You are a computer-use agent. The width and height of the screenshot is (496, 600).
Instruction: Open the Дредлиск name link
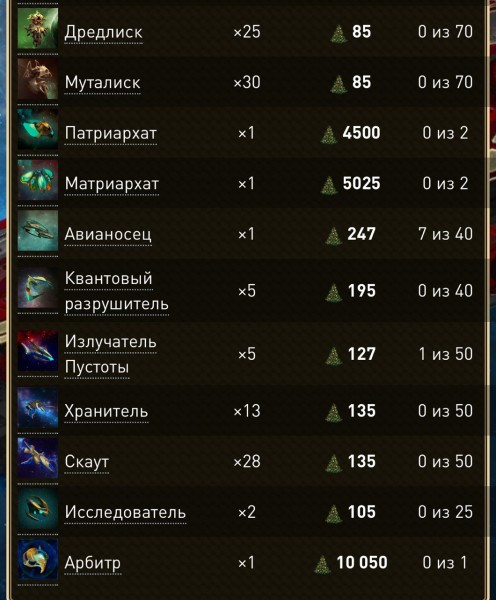pos(103,32)
